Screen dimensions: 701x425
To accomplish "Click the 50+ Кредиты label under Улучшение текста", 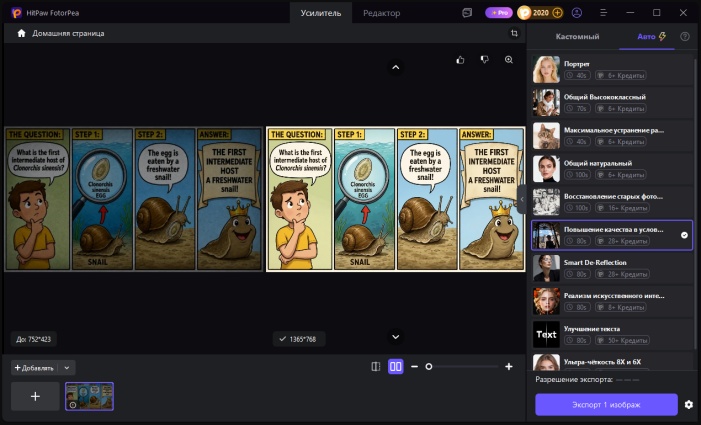I will pos(623,341).
